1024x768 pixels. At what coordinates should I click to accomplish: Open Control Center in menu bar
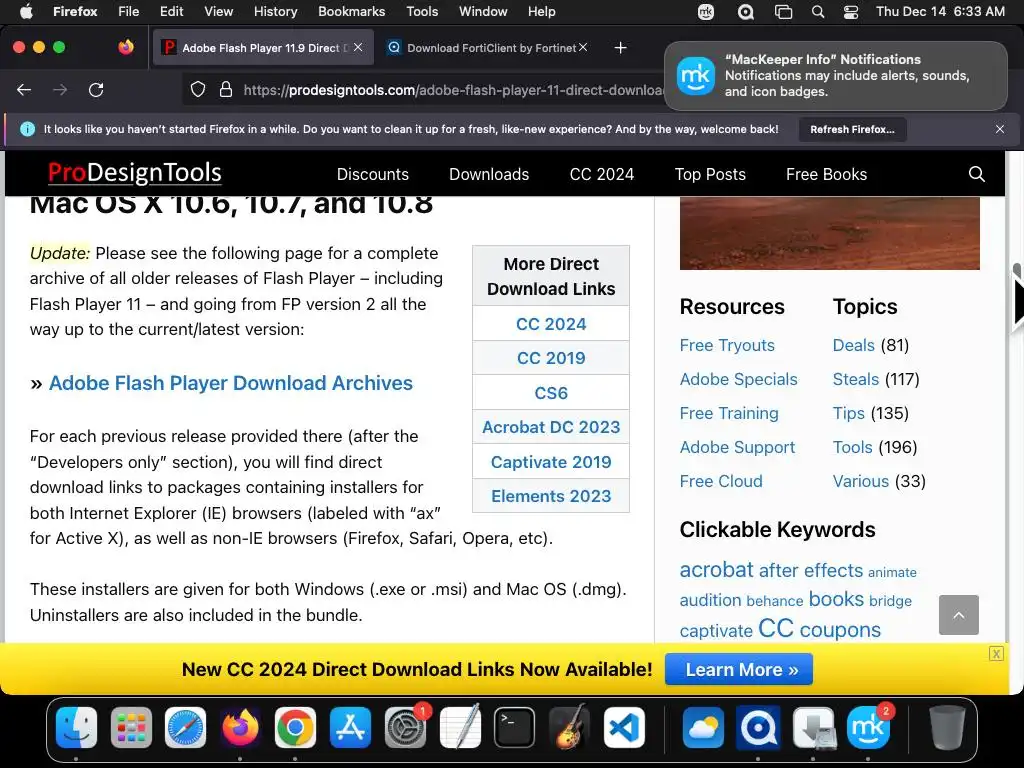click(x=851, y=12)
